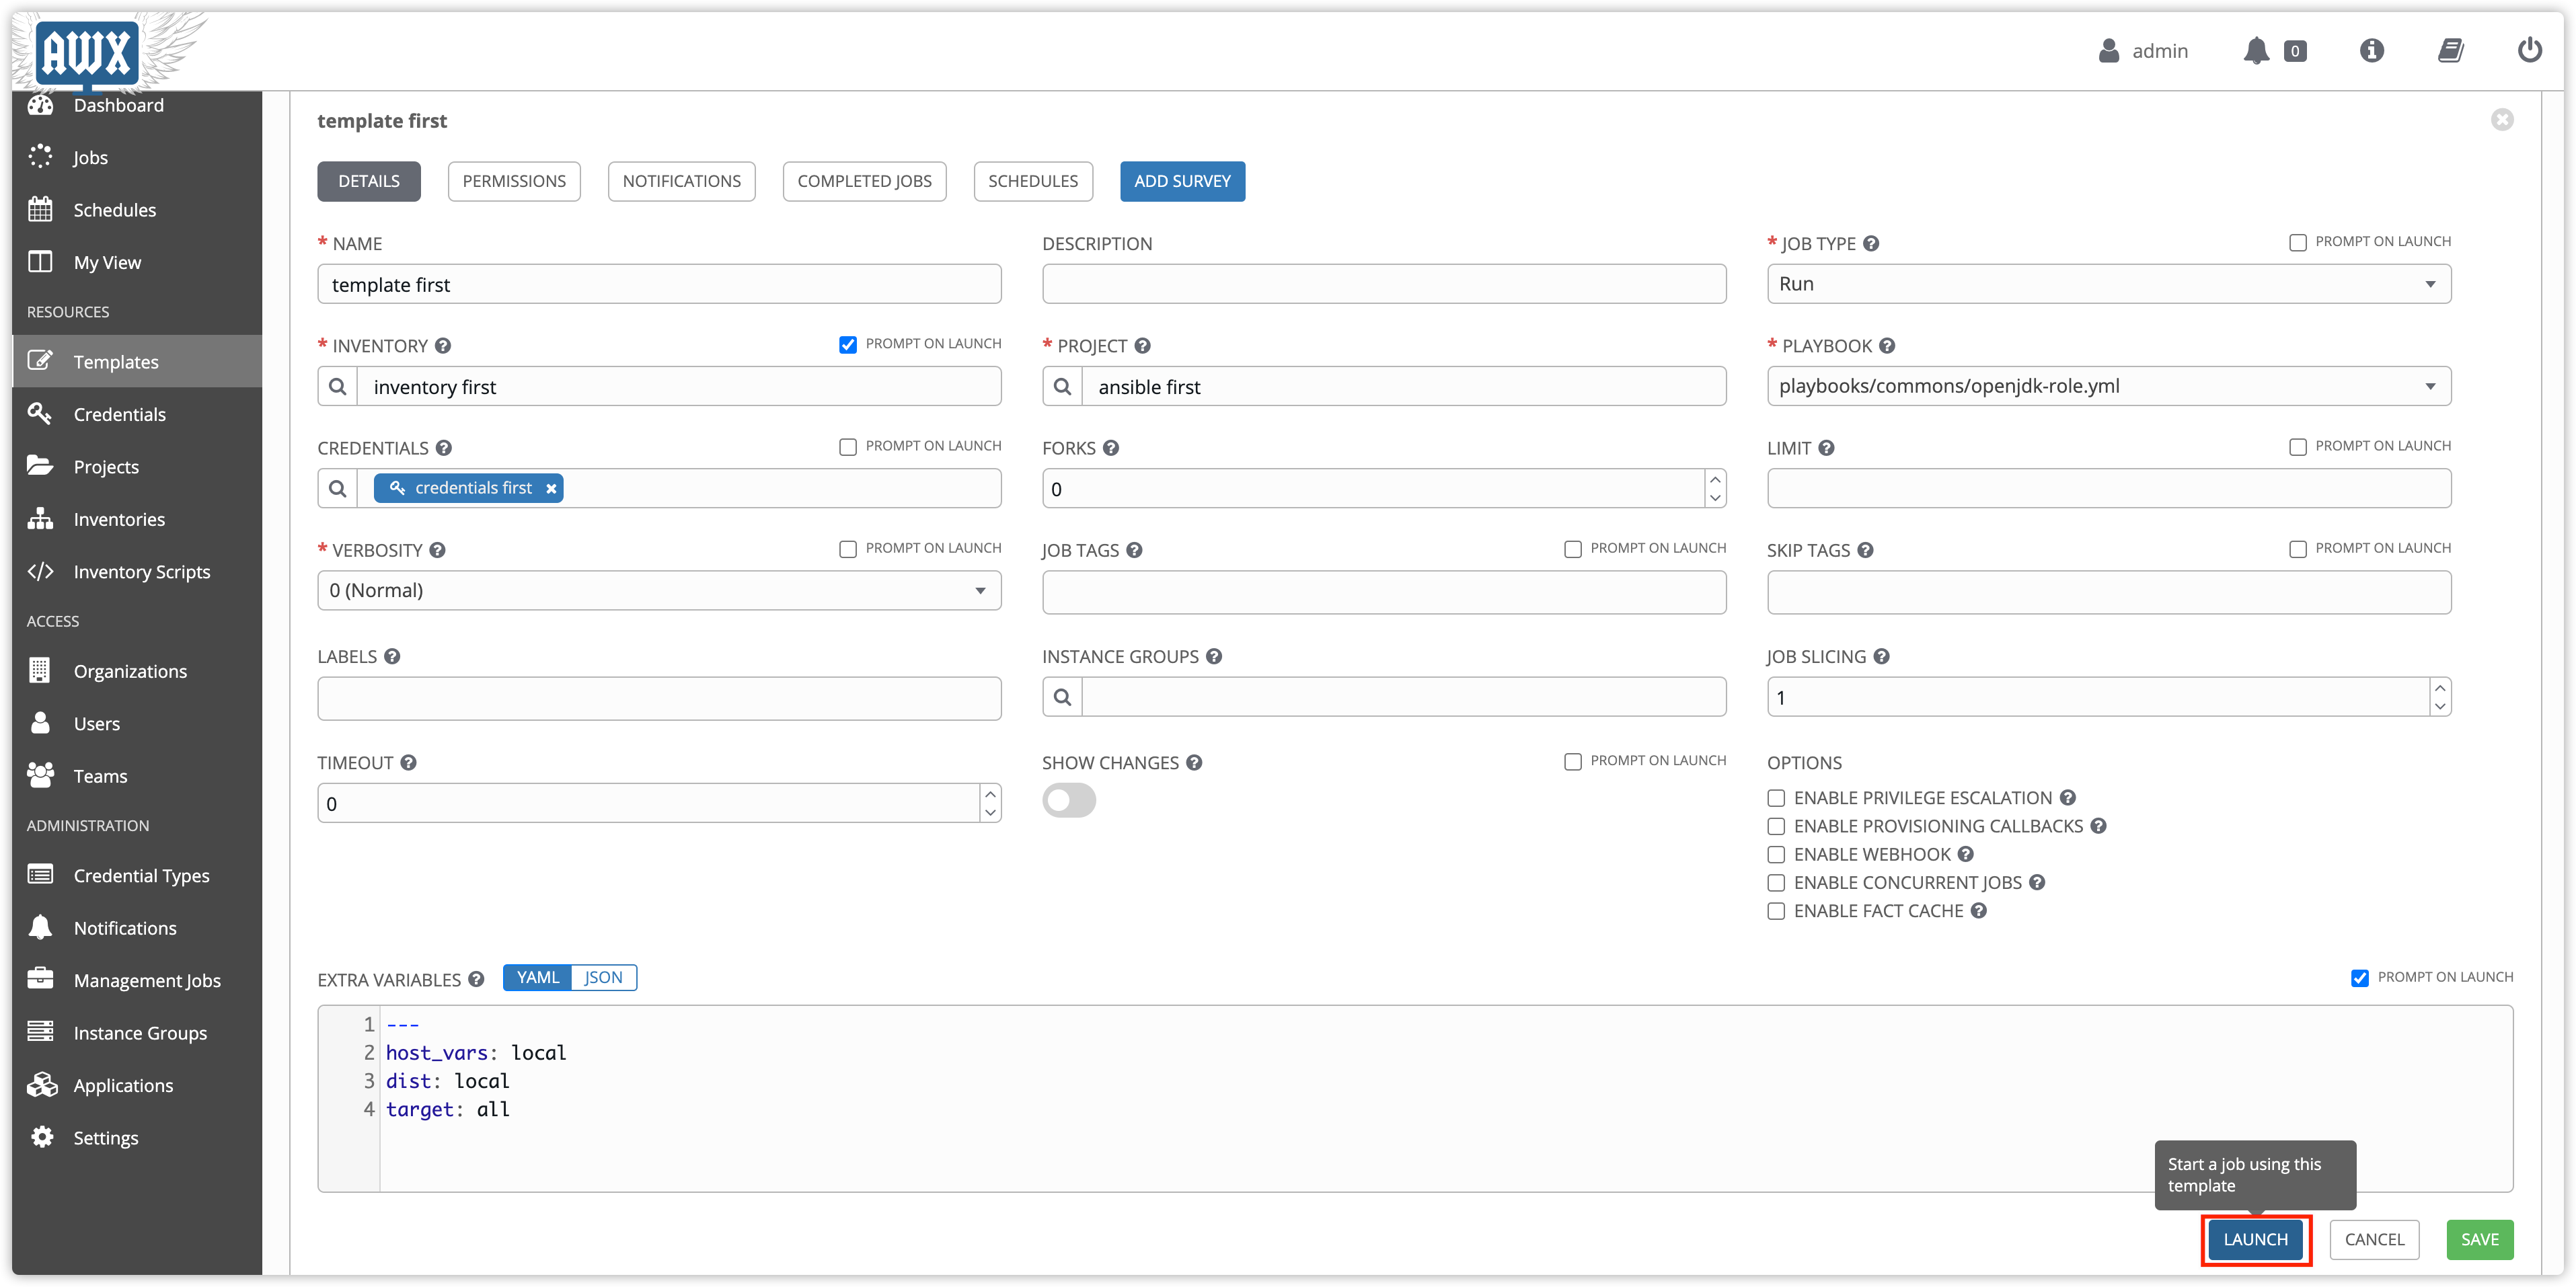Click the Credential Types card icon
The height and width of the screenshot is (1287, 2576).
pyautogui.click(x=40, y=875)
